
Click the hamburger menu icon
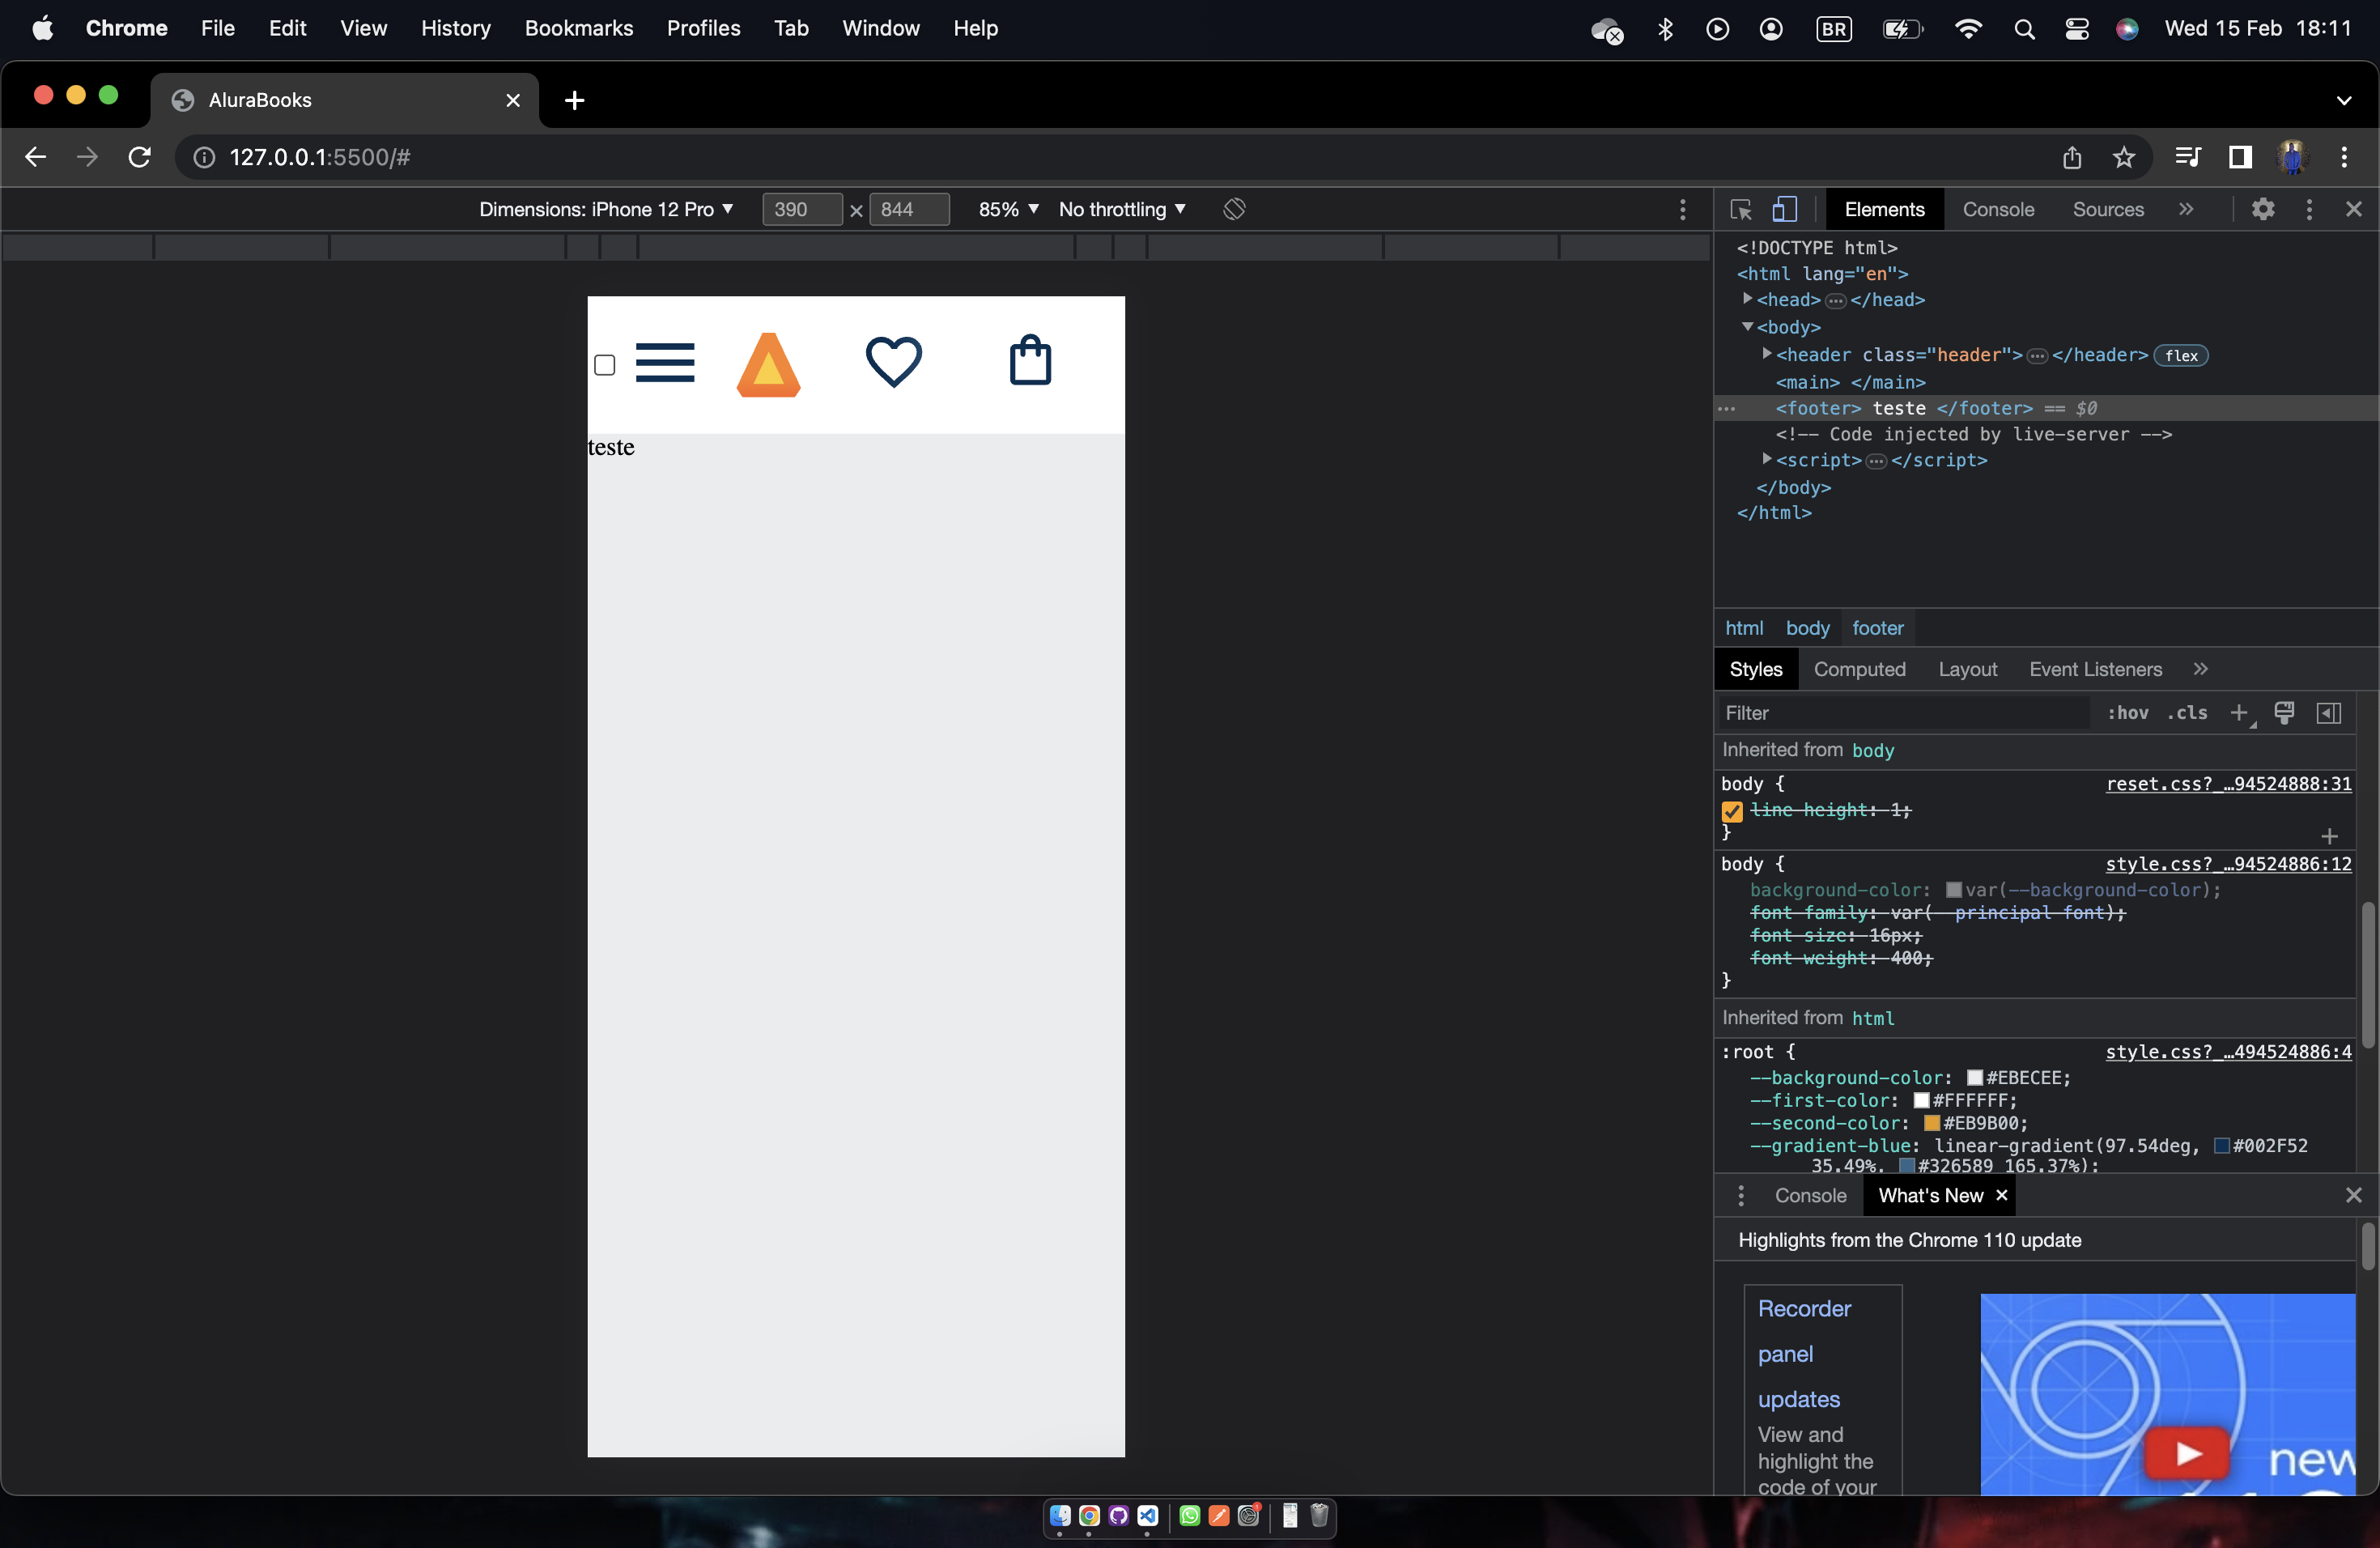point(666,361)
